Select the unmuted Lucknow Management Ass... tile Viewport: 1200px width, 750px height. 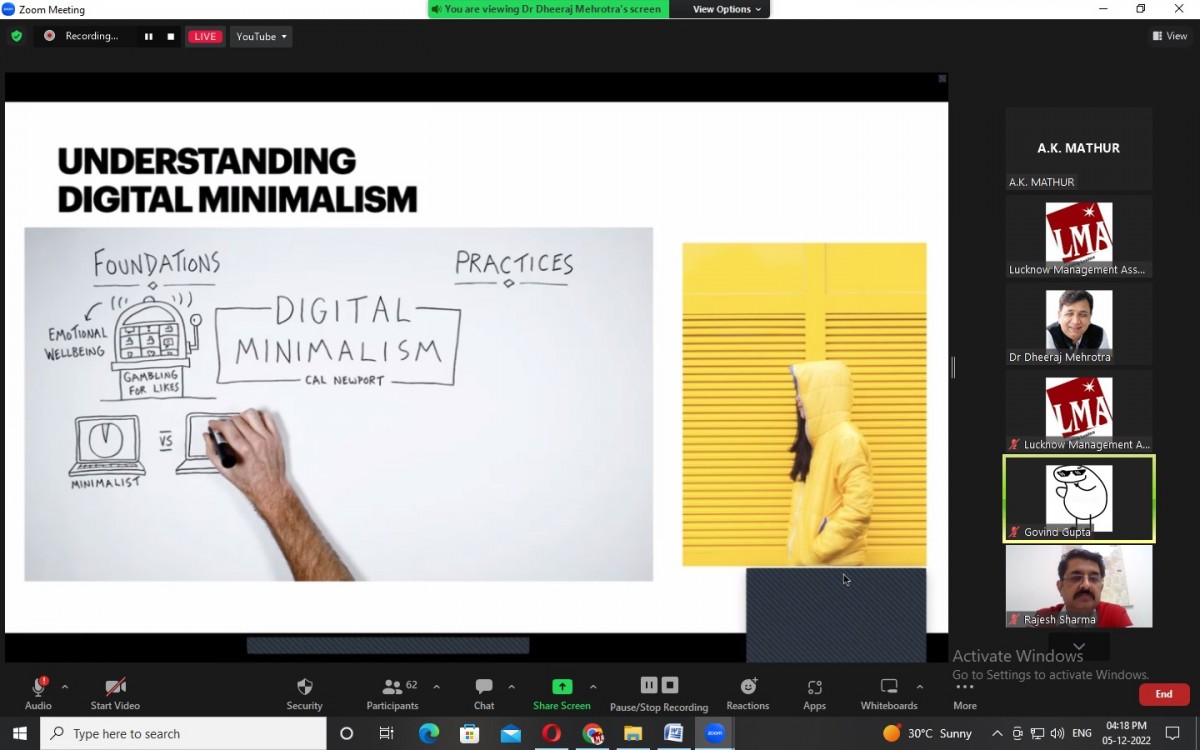(1078, 236)
